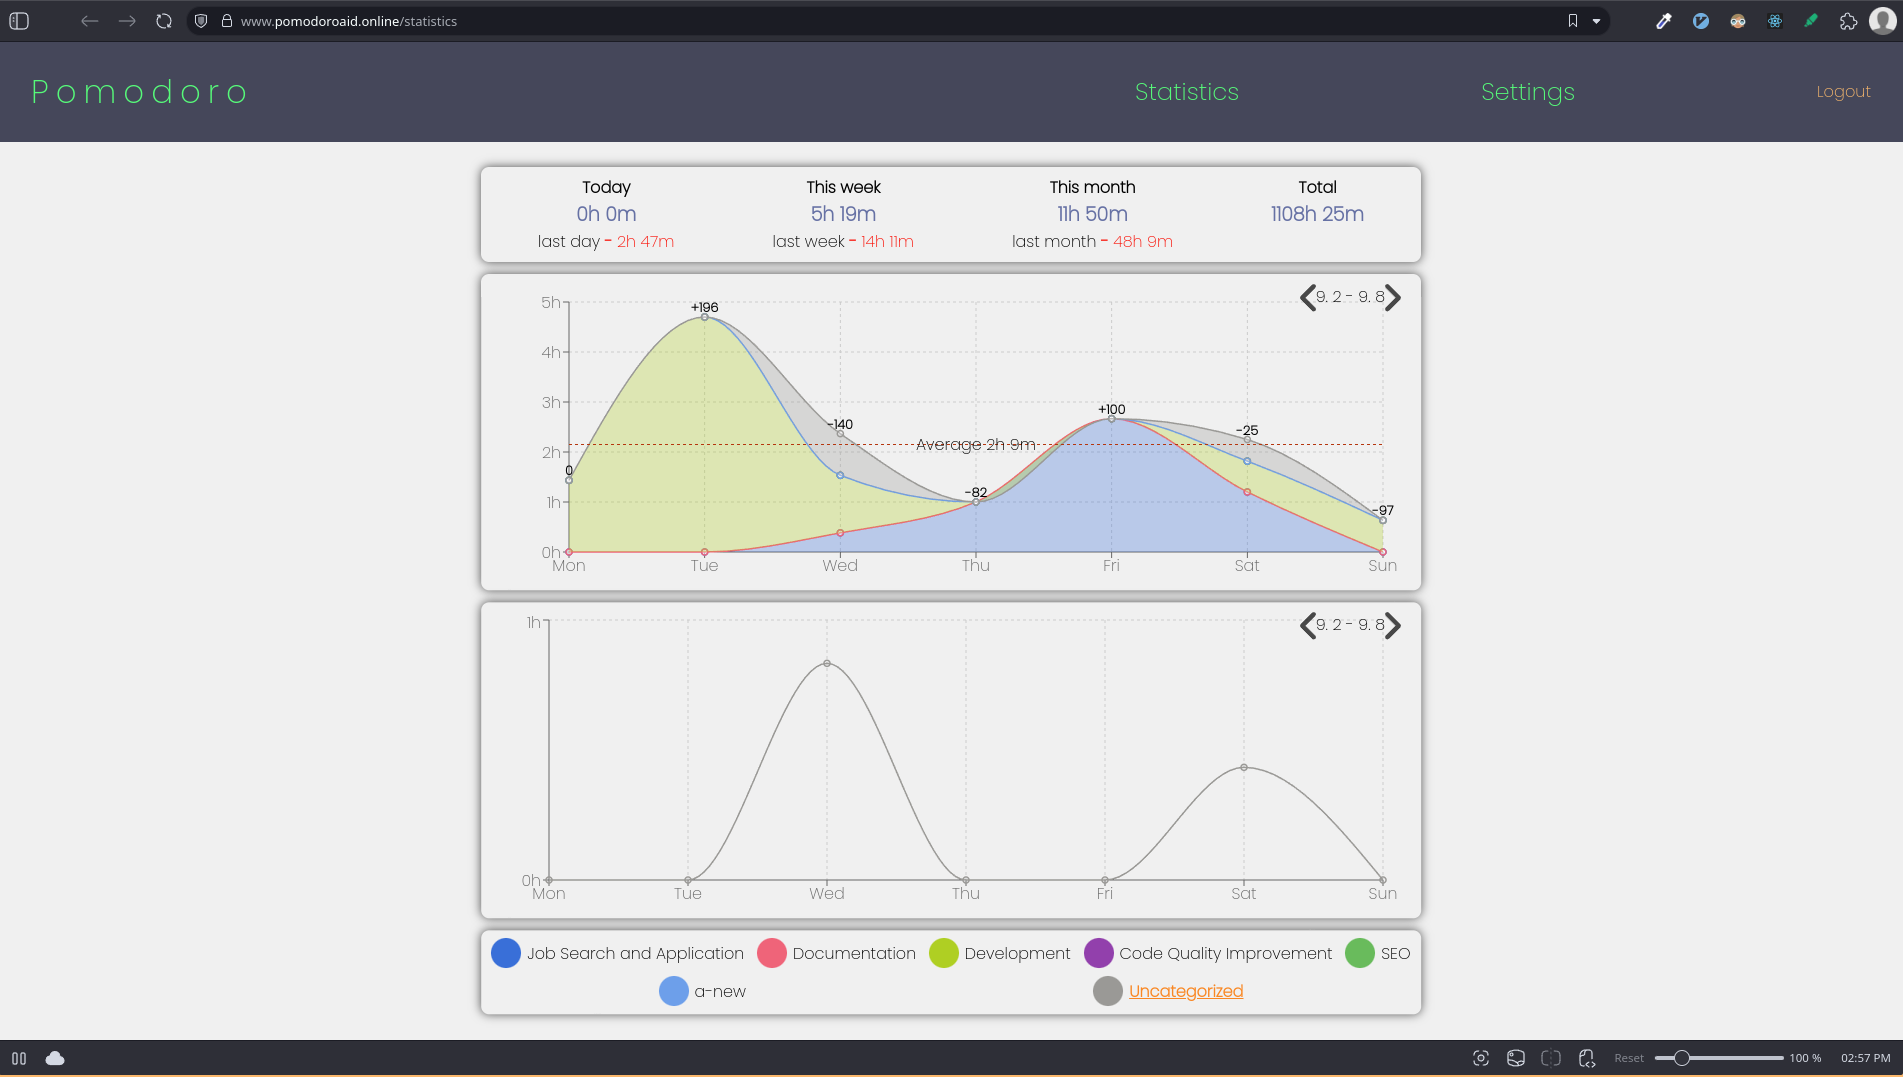
Task: Click the bookmark icon in address bar
Action: coord(1573,21)
